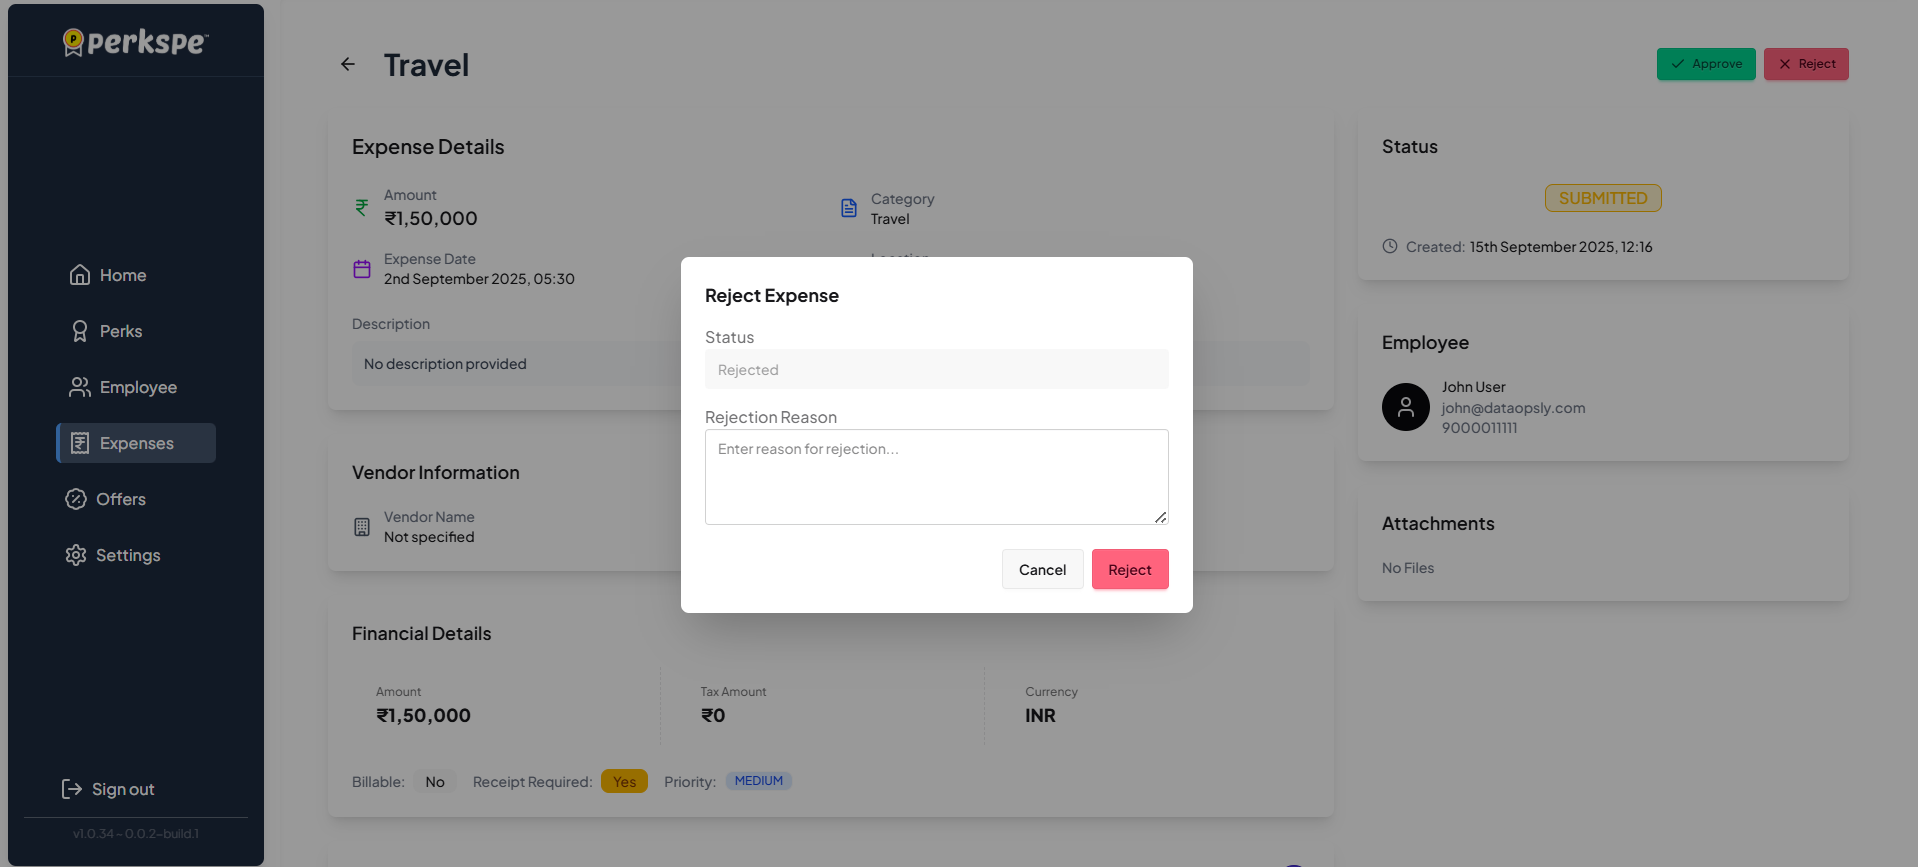The width and height of the screenshot is (1918, 867).
Task: Click the disabled Status field showing Rejected
Action: point(936,369)
